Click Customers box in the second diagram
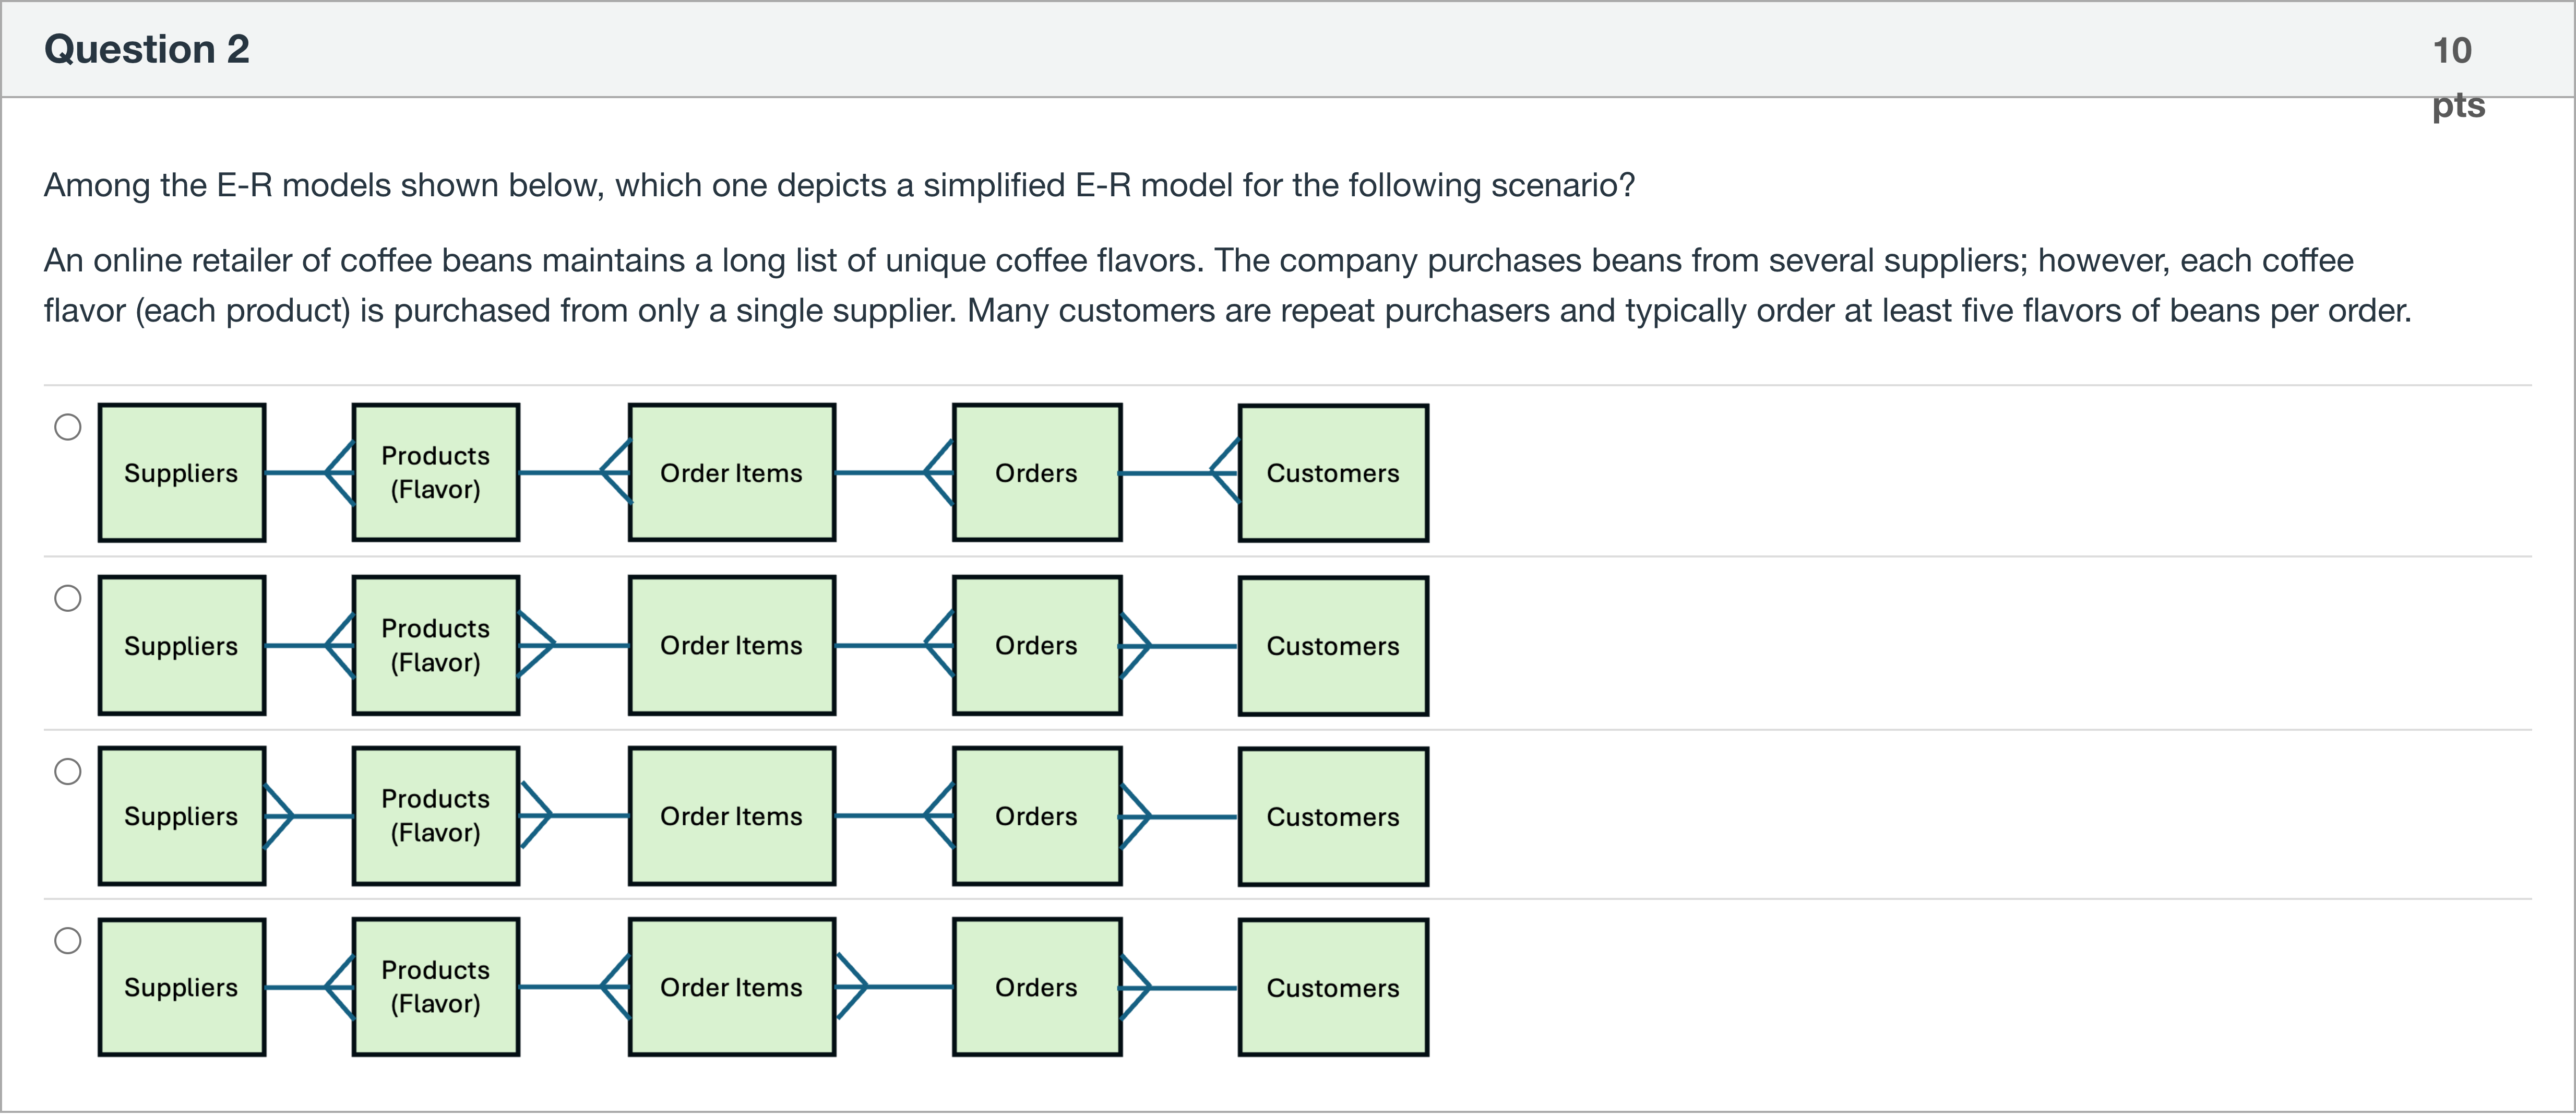2576x1115 pixels. click(1333, 647)
